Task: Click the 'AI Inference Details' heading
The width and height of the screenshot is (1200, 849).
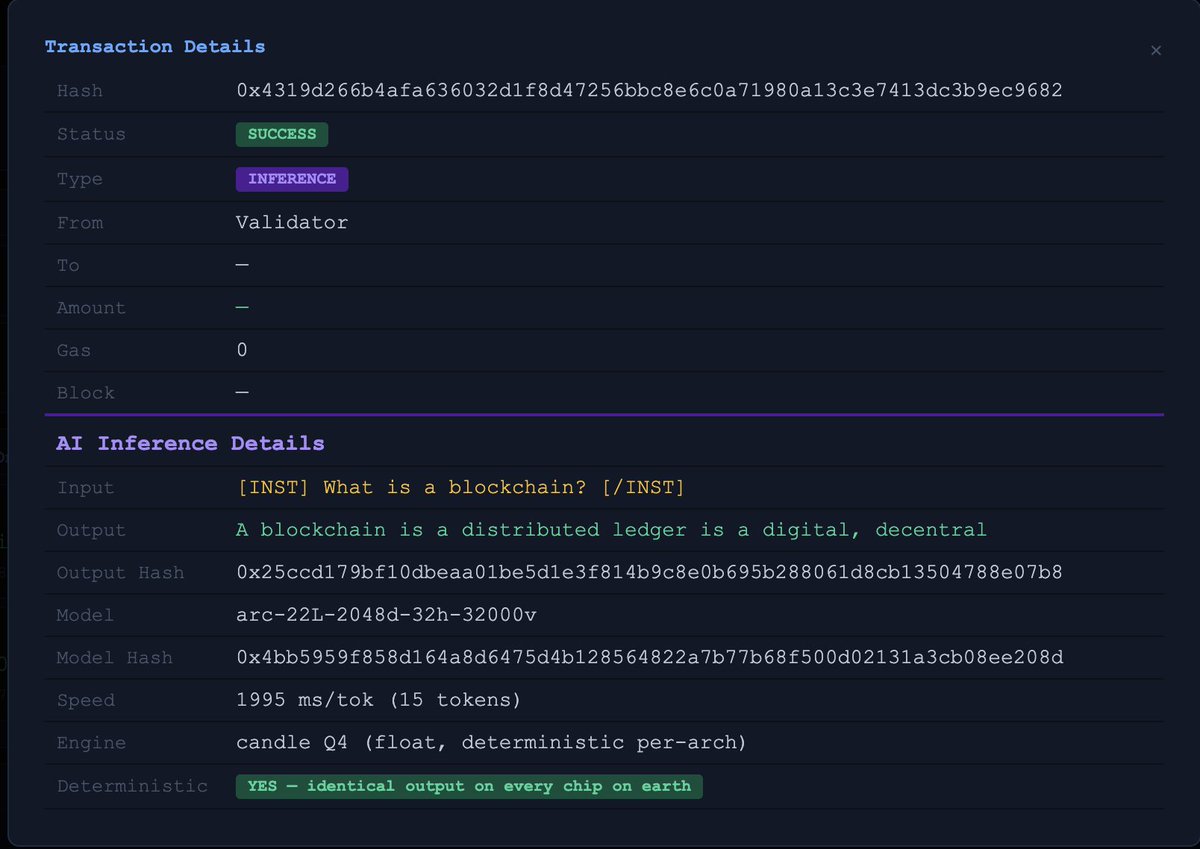Action: pos(190,443)
